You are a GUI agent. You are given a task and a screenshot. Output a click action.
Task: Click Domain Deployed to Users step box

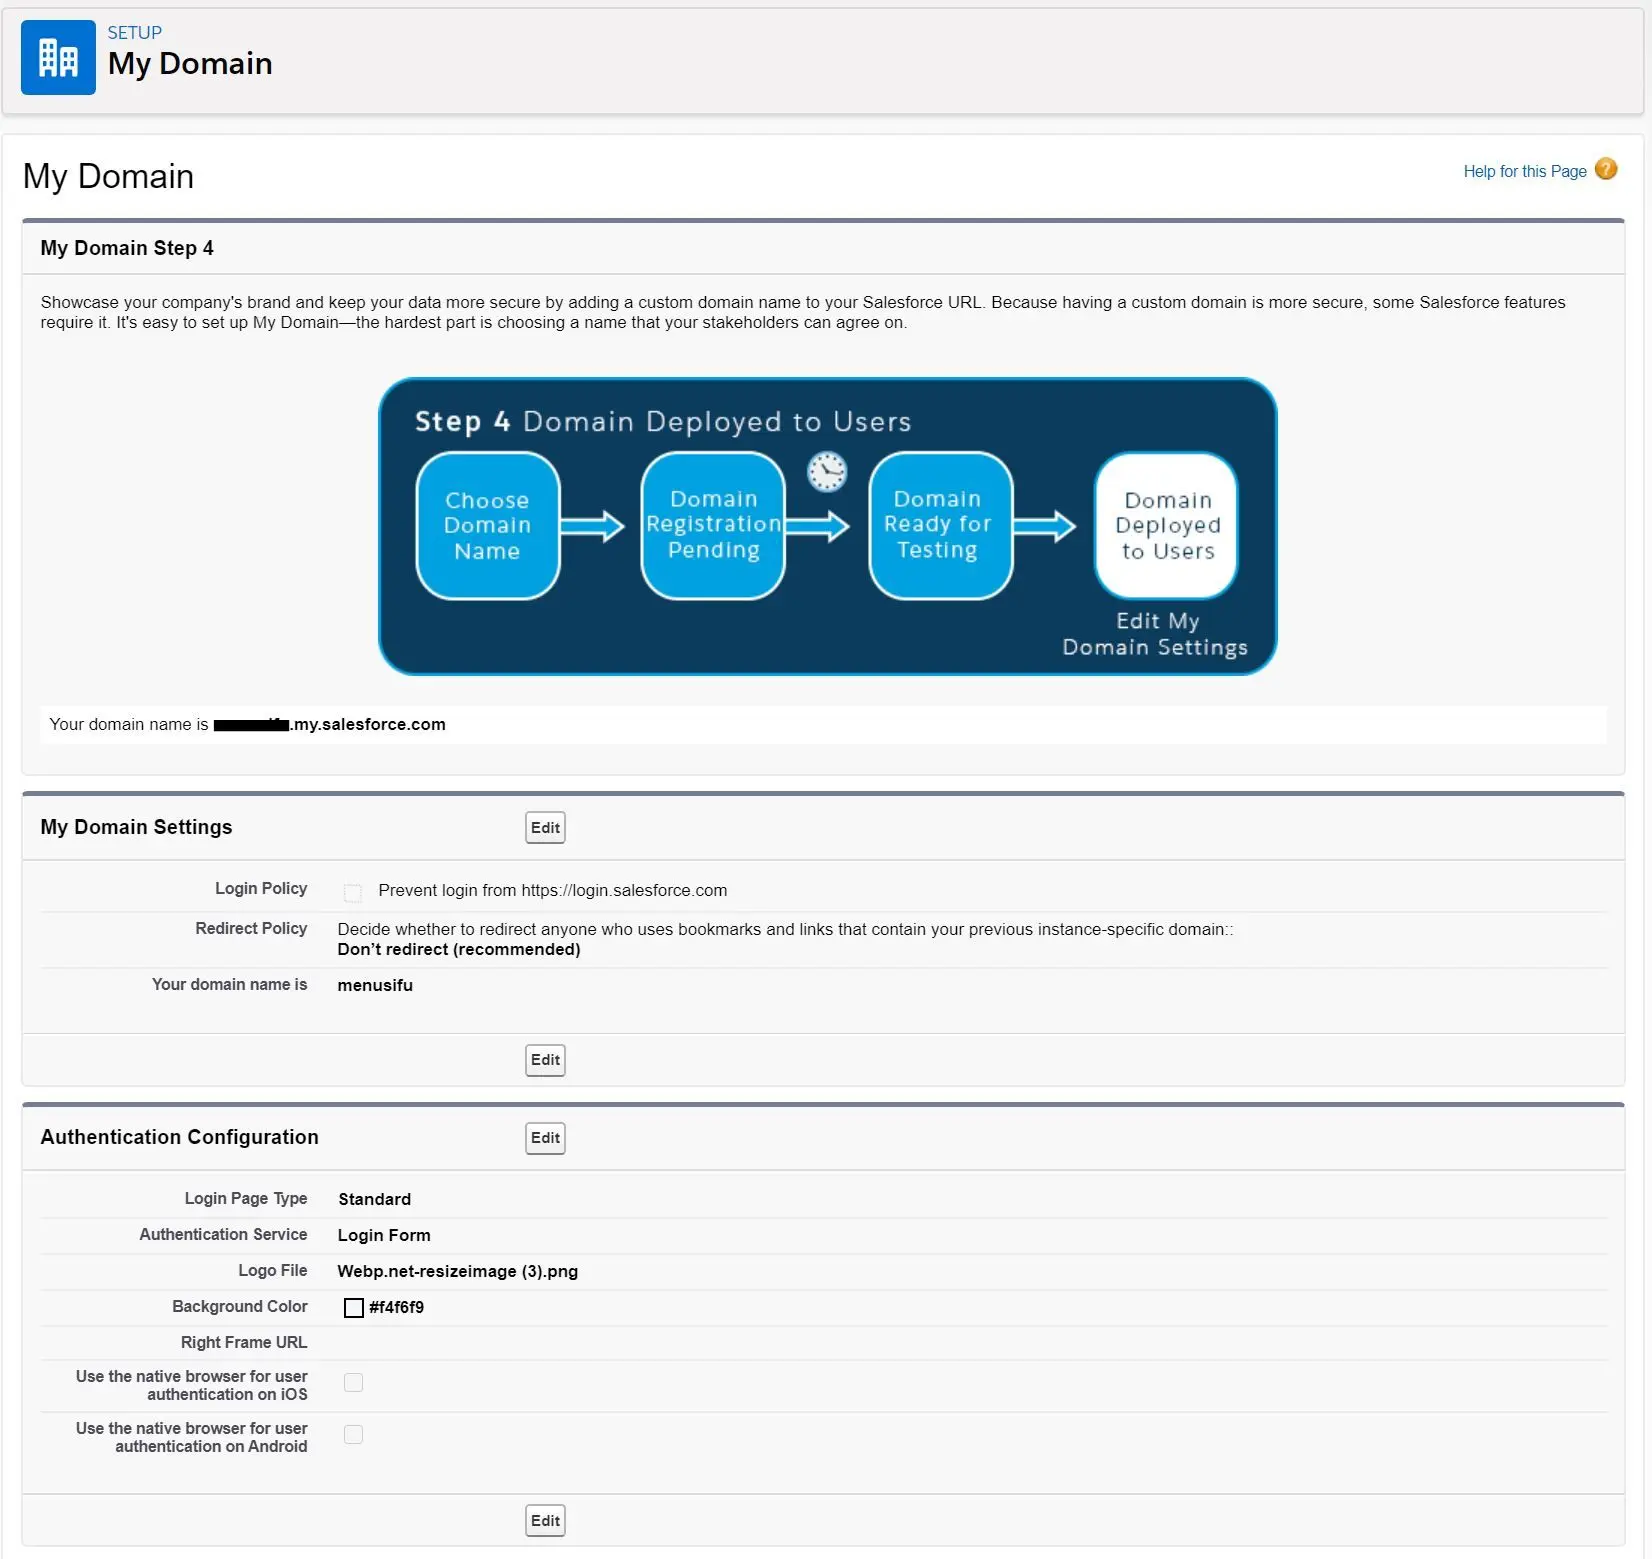(x=1166, y=525)
